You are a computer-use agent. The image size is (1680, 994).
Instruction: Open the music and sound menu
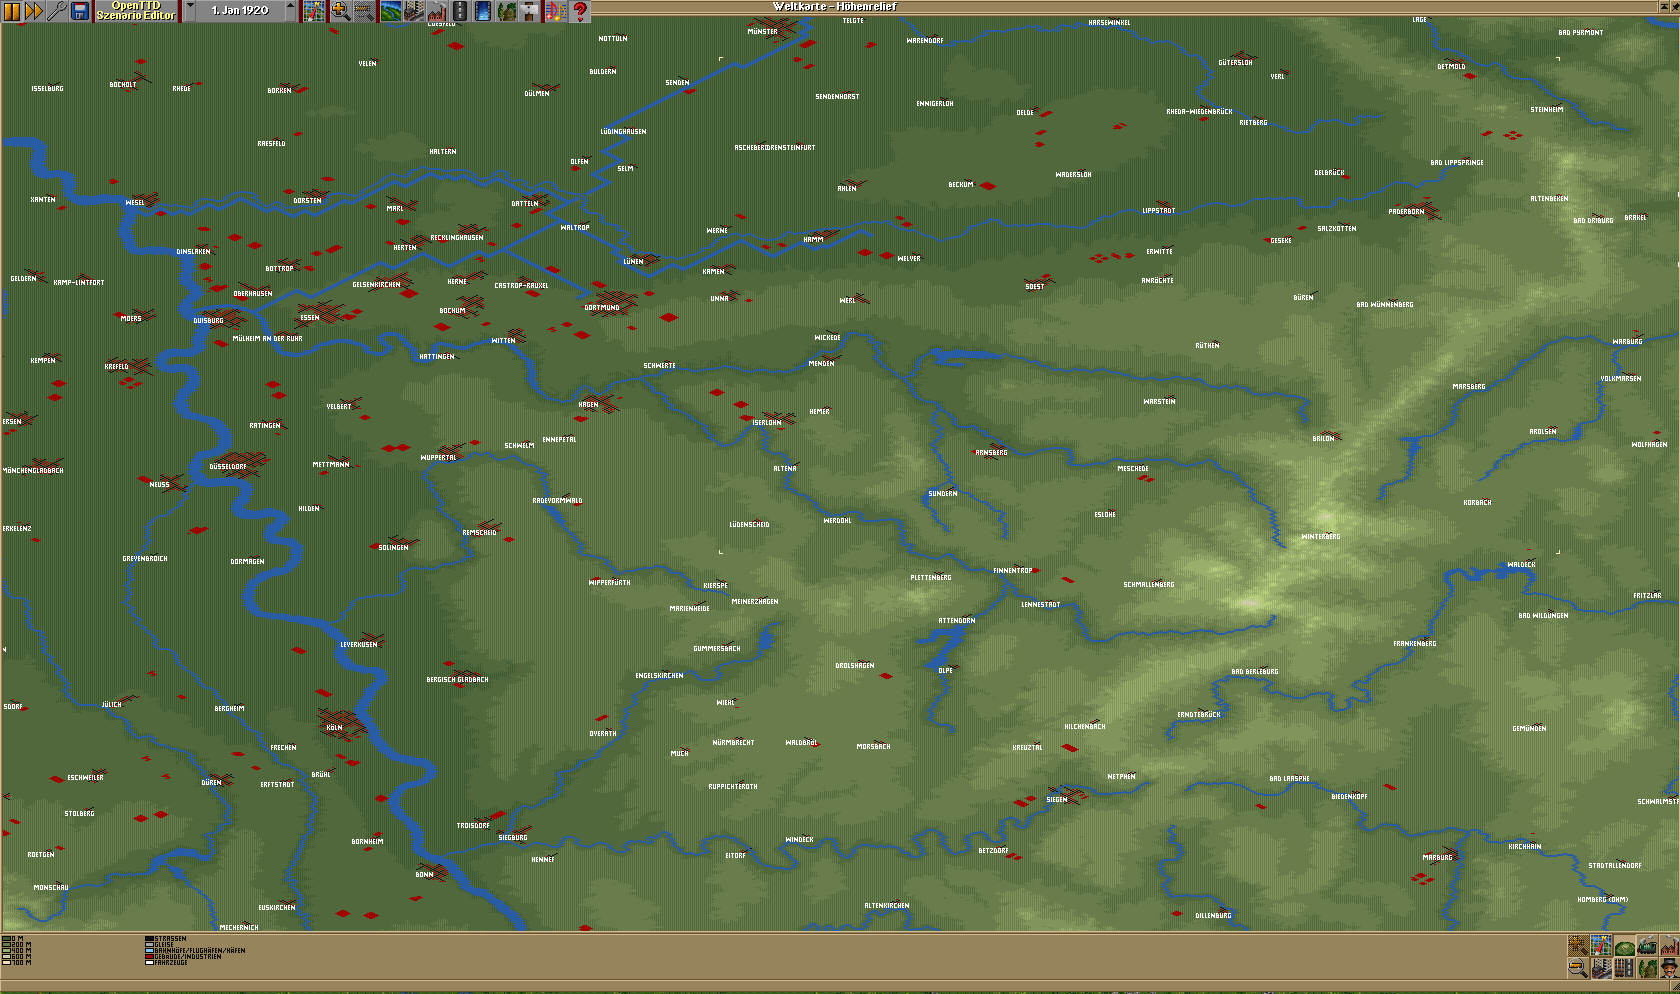pos(555,11)
